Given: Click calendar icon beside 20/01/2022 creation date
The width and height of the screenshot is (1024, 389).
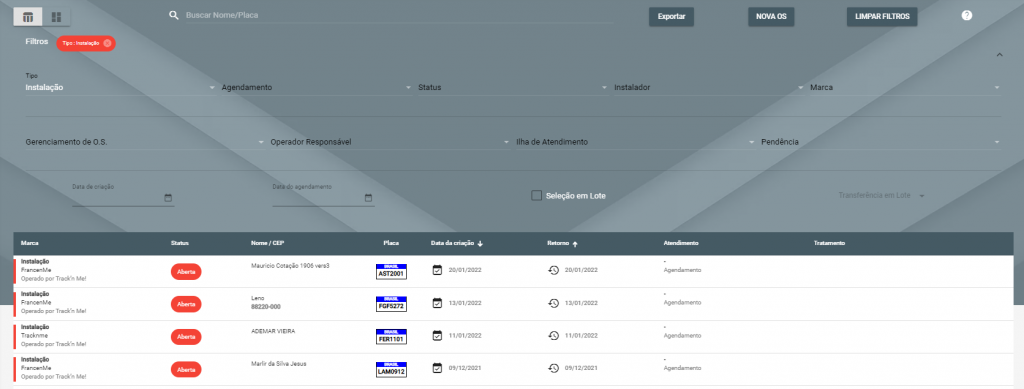Looking at the screenshot, I should click(x=438, y=270).
